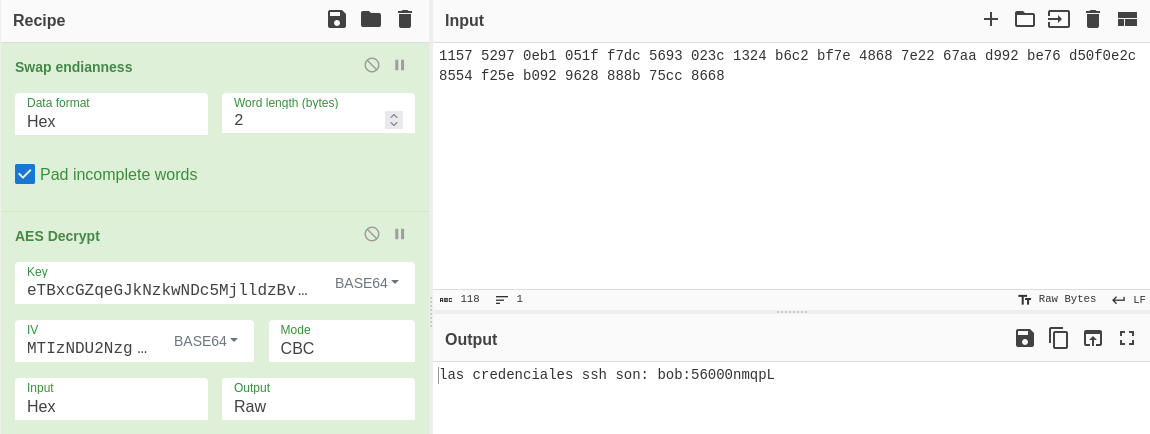Clear input and output with the trash icon
The width and height of the screenshot is (1150, 434).
(1093, 20)
